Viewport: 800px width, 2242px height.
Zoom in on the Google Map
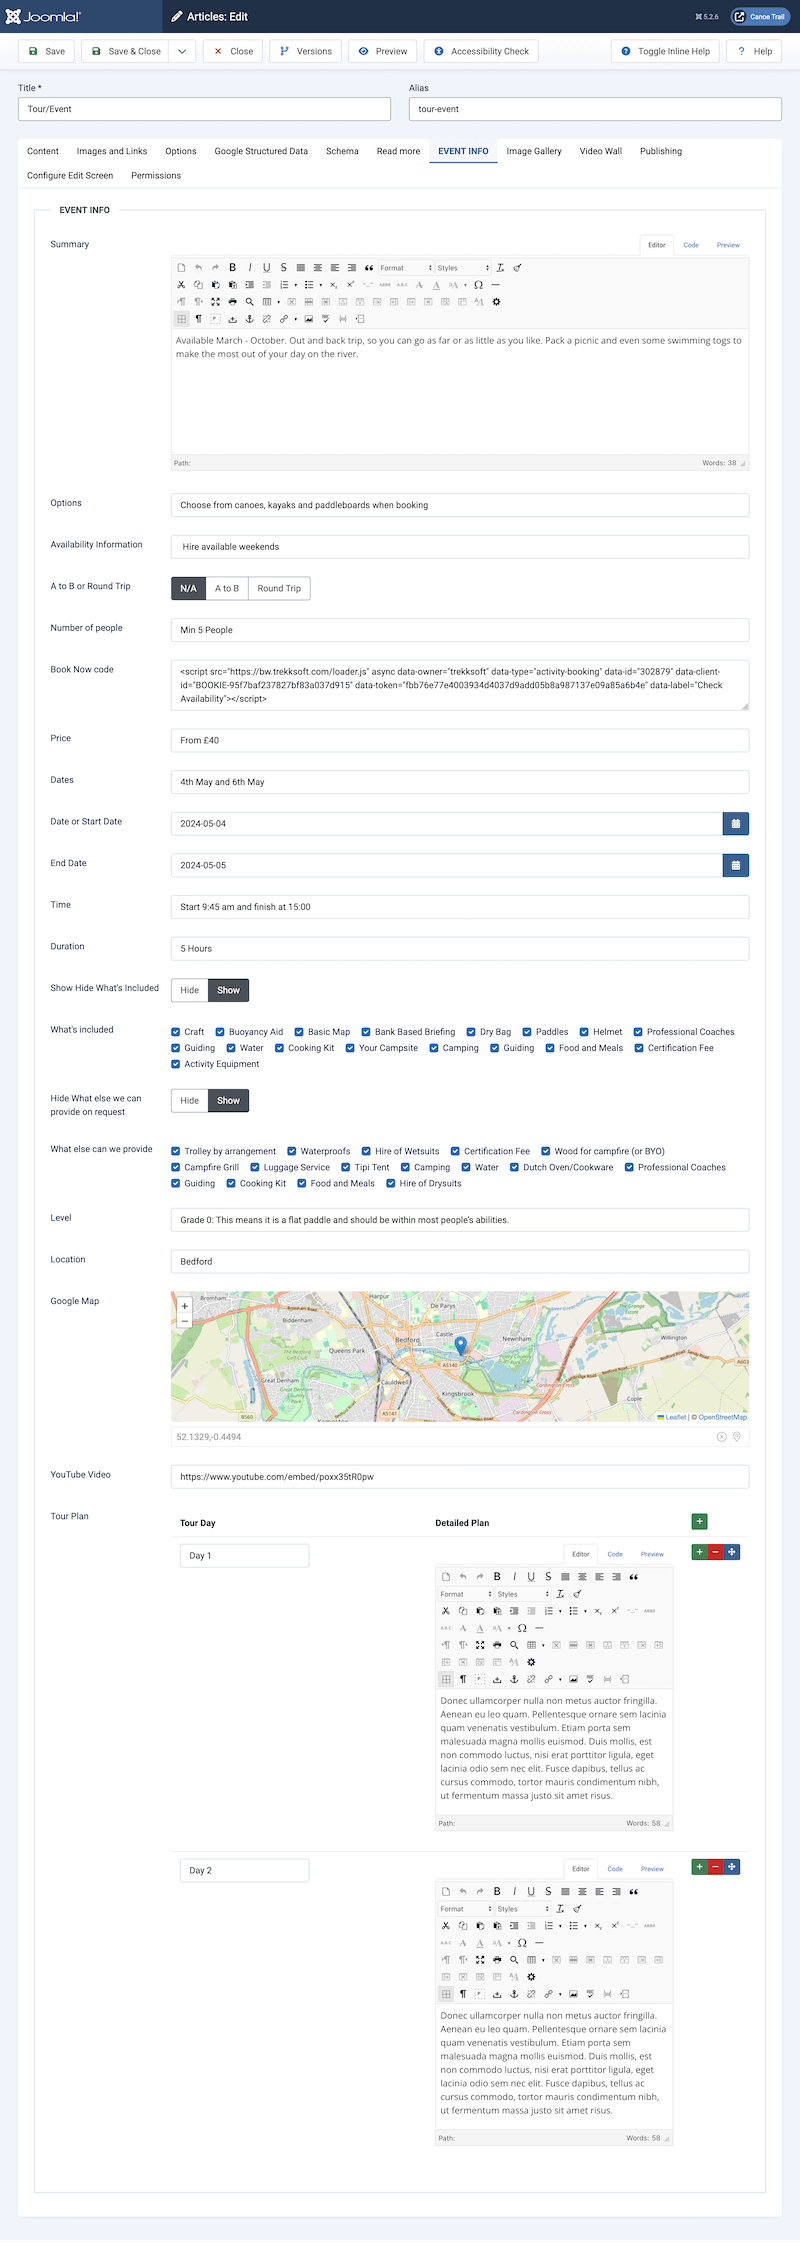point(184,1306)
